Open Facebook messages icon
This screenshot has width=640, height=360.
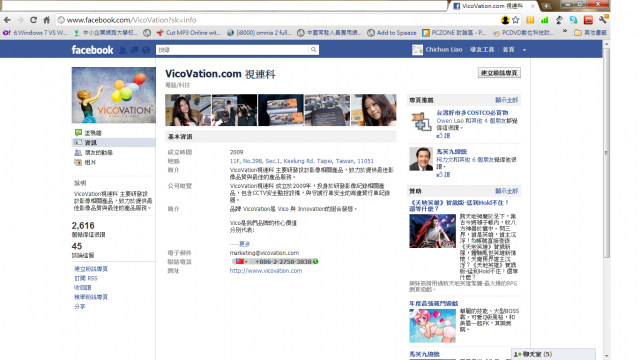tap(134, 50)
